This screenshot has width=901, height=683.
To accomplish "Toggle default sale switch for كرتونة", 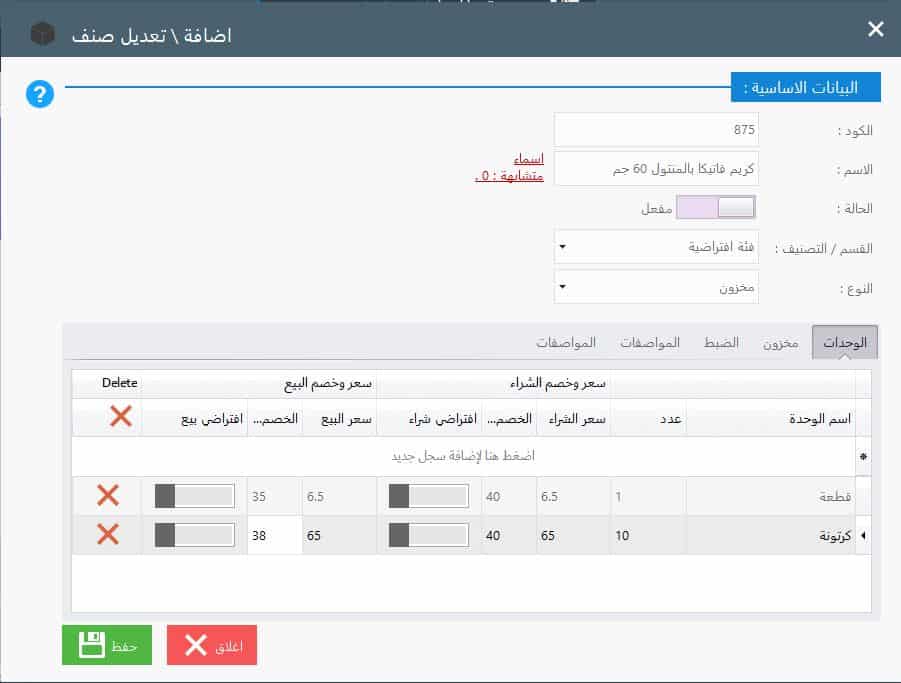I will coord(194,535).
